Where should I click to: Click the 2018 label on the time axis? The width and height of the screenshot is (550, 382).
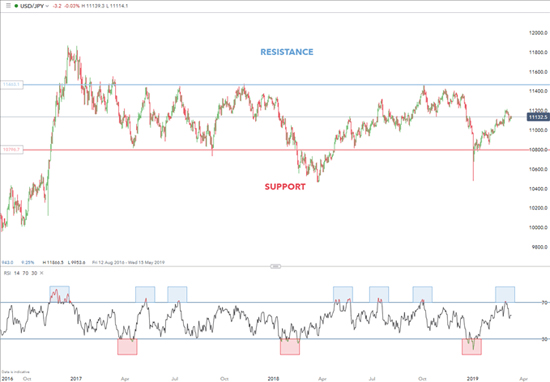pyautogui.click(x=273, y=378)
